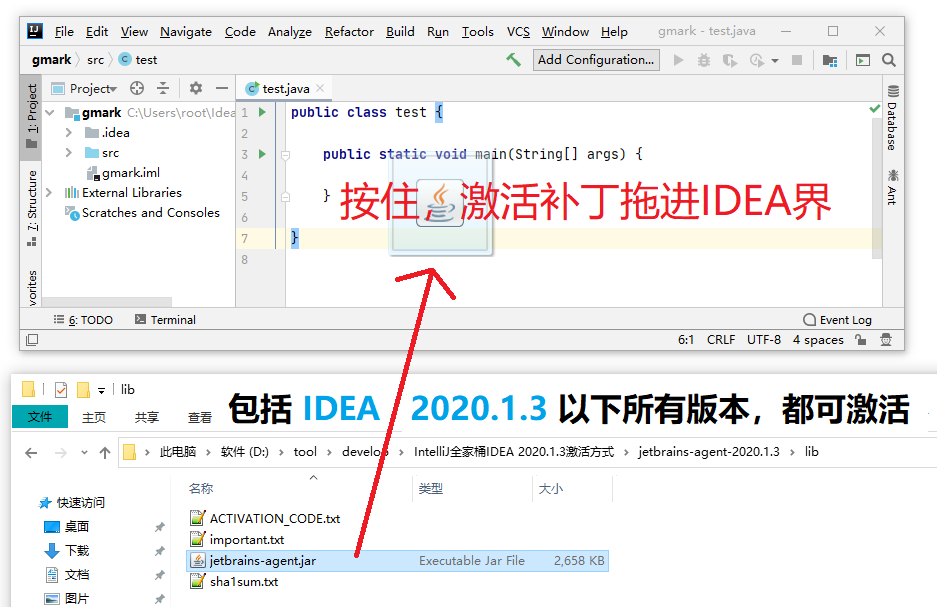Click the Profiler run icon

757,60
